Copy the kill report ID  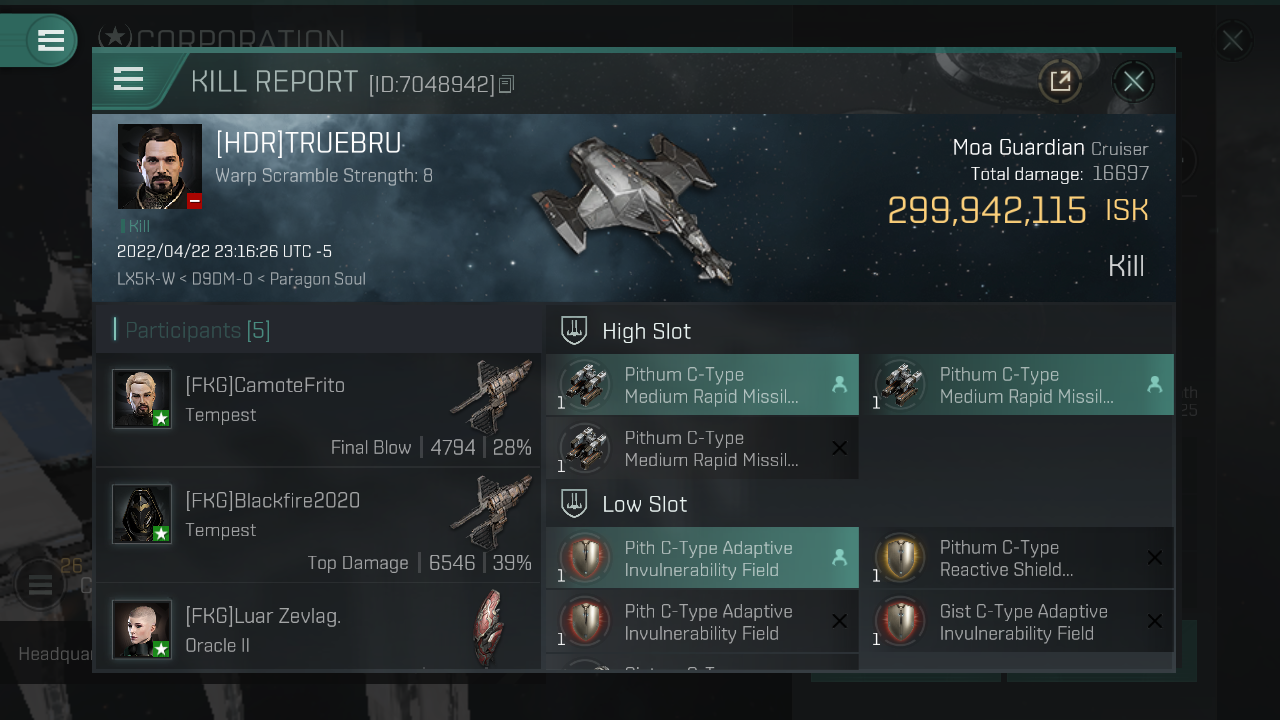506,85
